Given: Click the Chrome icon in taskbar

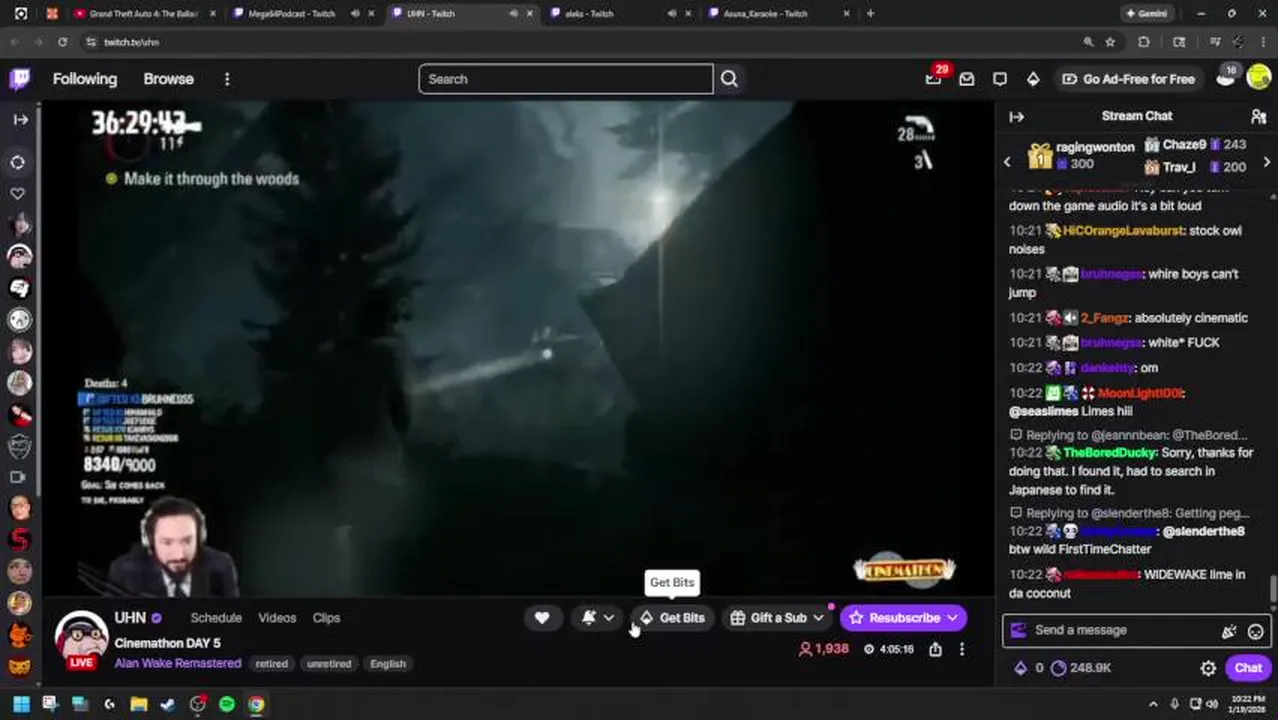Looking at the screenshot, I should (257, 704).
